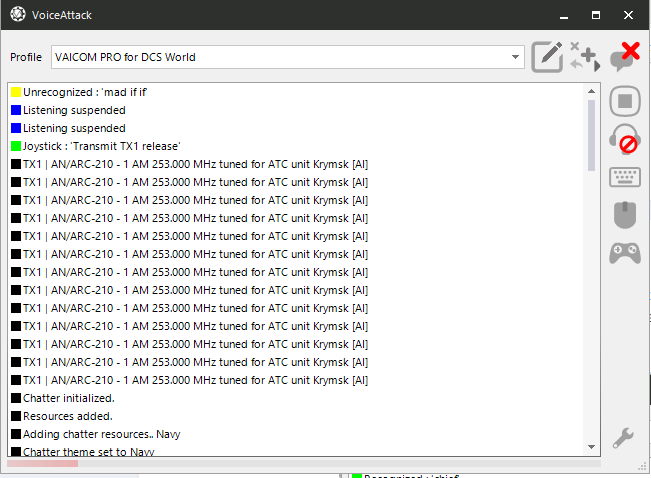The width and height of the screenshot is (651, 478).
Task: Toggle mouse shortcuts icon
Action: click(624, 215)
